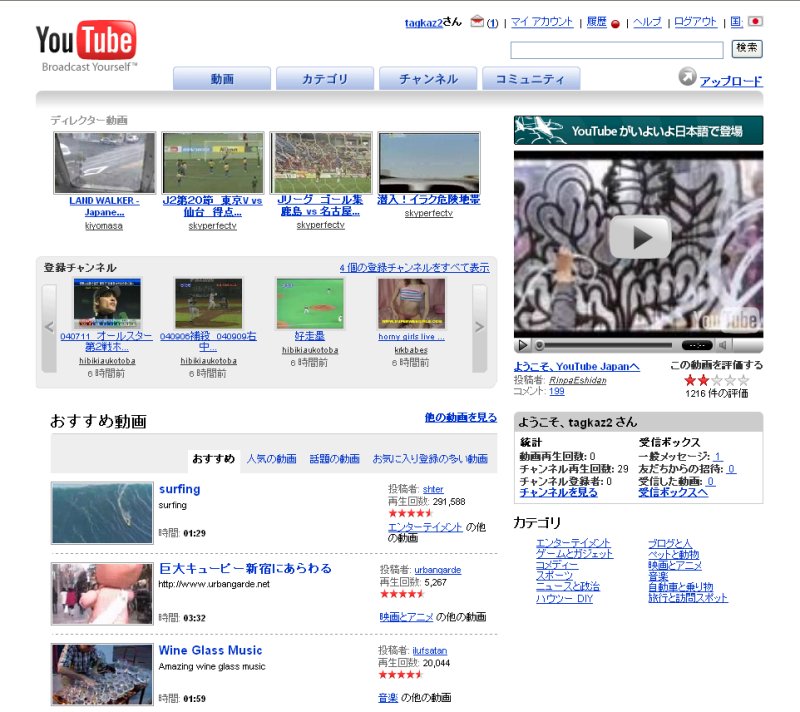Image resolution: width=800 pixels, height=712 pixels.
Task: Open the 旅行と訪問スポット category link
Action: pyautogui.click(x=688, y=598)
